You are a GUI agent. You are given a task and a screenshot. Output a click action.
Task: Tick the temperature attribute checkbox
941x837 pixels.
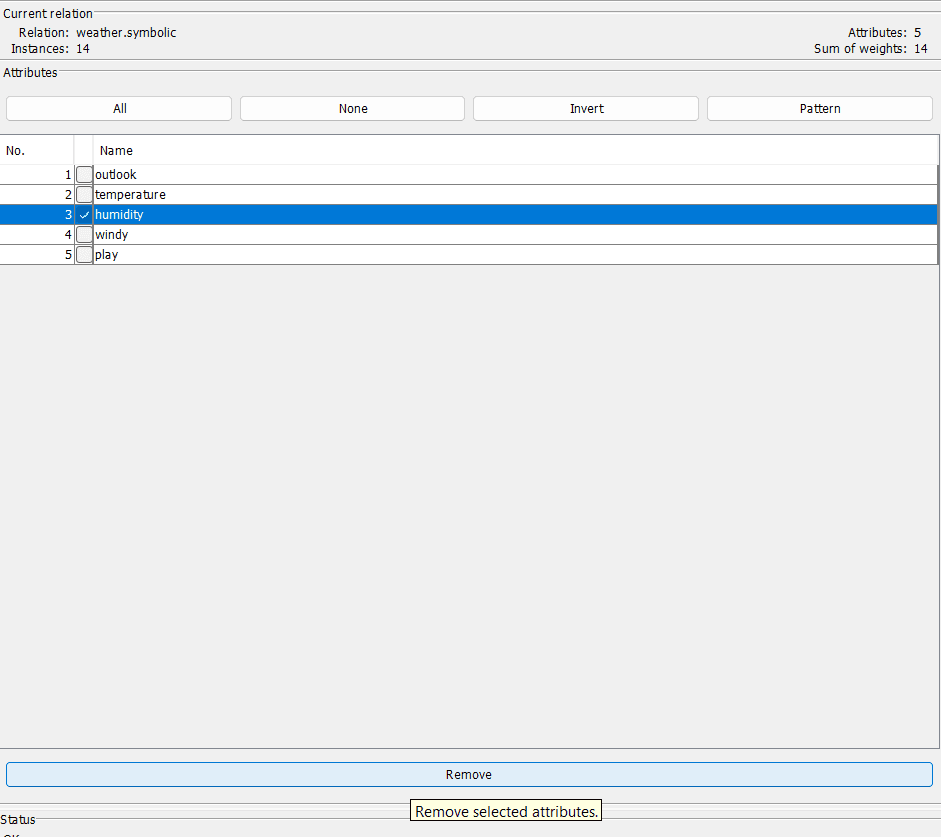(x=85, y=194)
